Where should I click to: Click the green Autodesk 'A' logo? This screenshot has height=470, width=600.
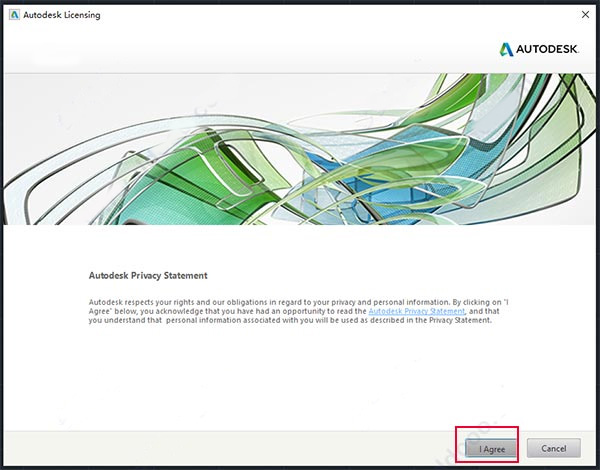(x=506, y=49)
